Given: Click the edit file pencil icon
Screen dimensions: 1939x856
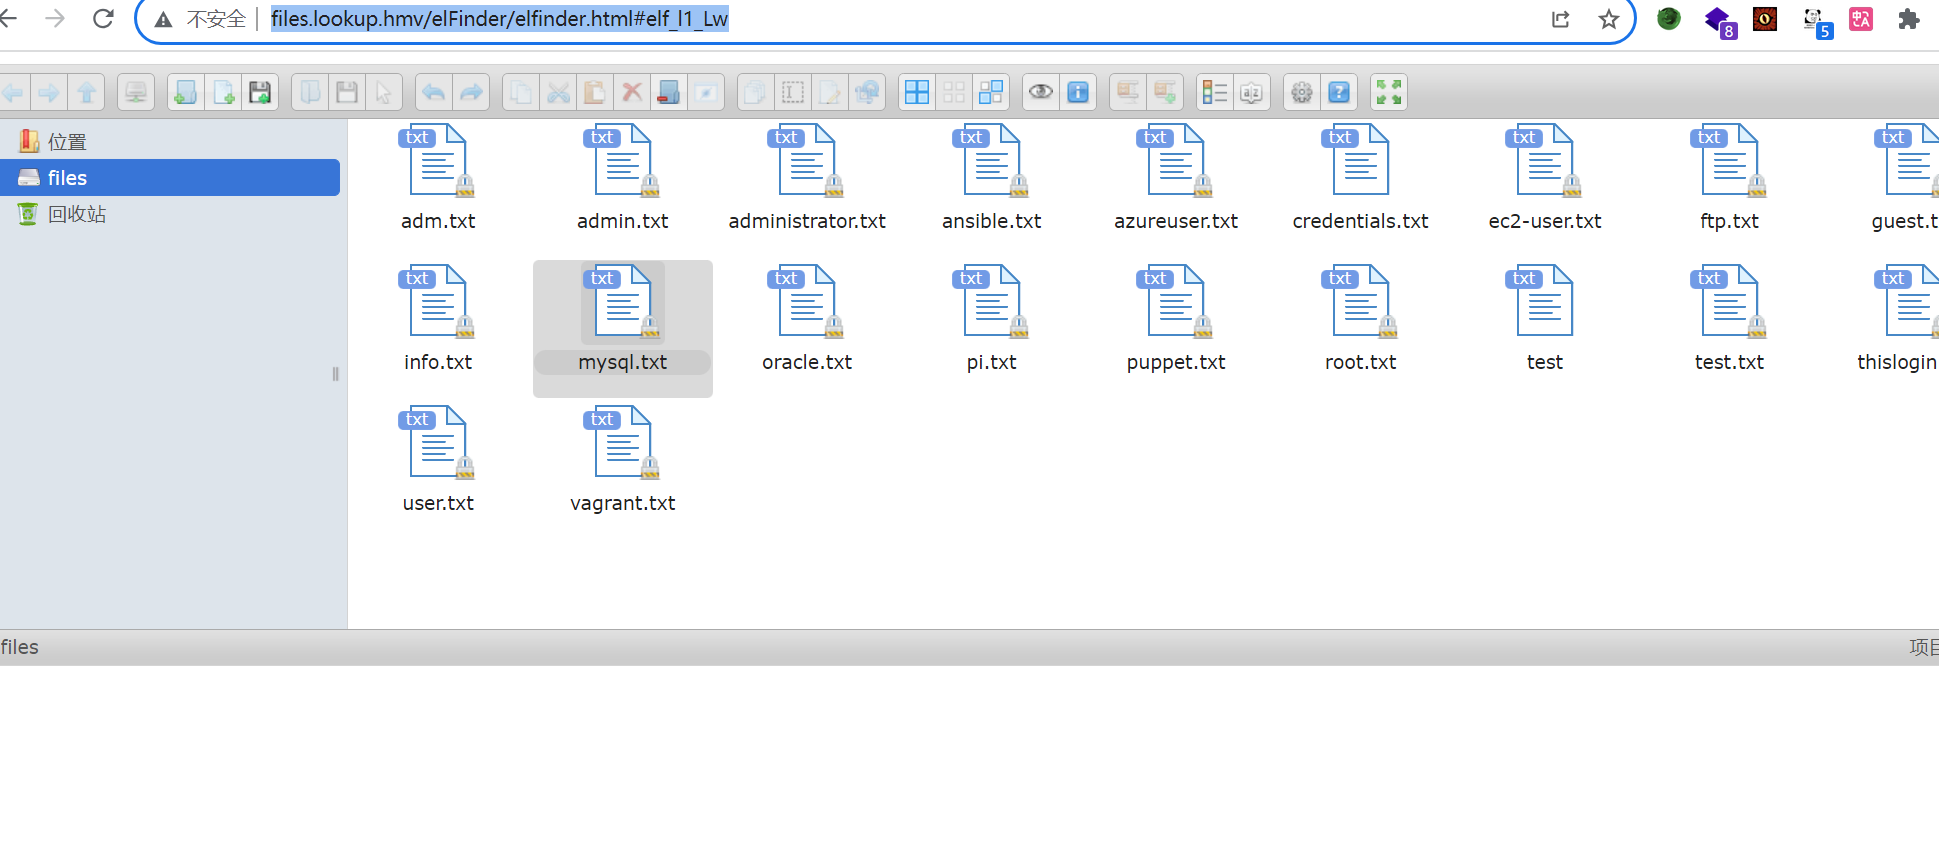Looking at the screenshot, I should point(830,93).
